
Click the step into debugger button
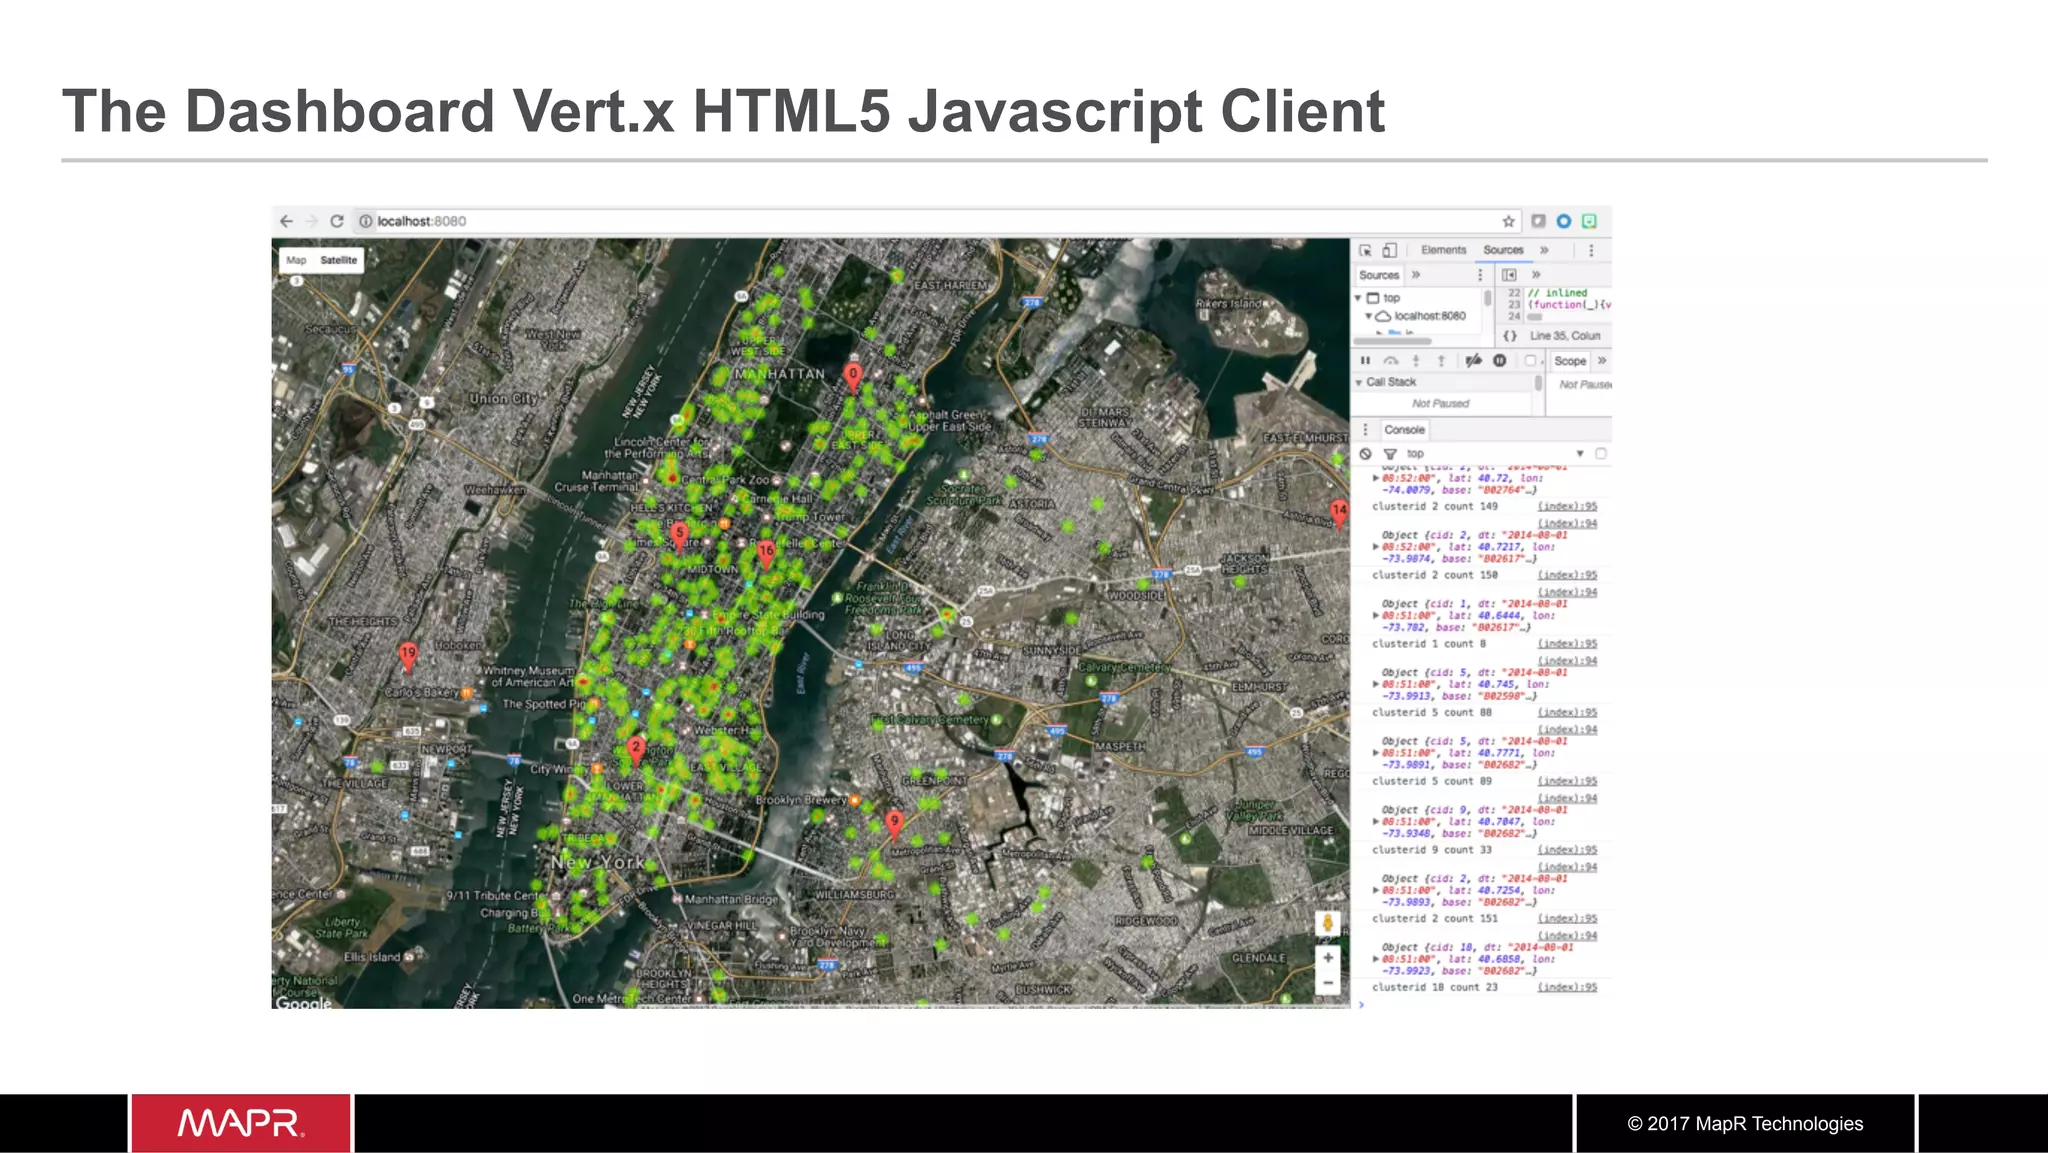point(1416,361)
